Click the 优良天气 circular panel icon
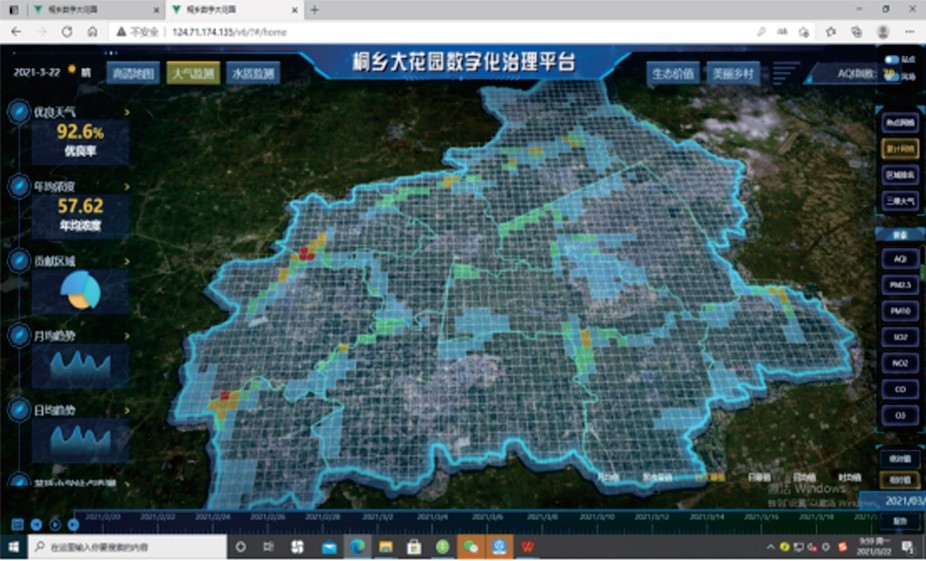926x561 pixels. (18, 112)
